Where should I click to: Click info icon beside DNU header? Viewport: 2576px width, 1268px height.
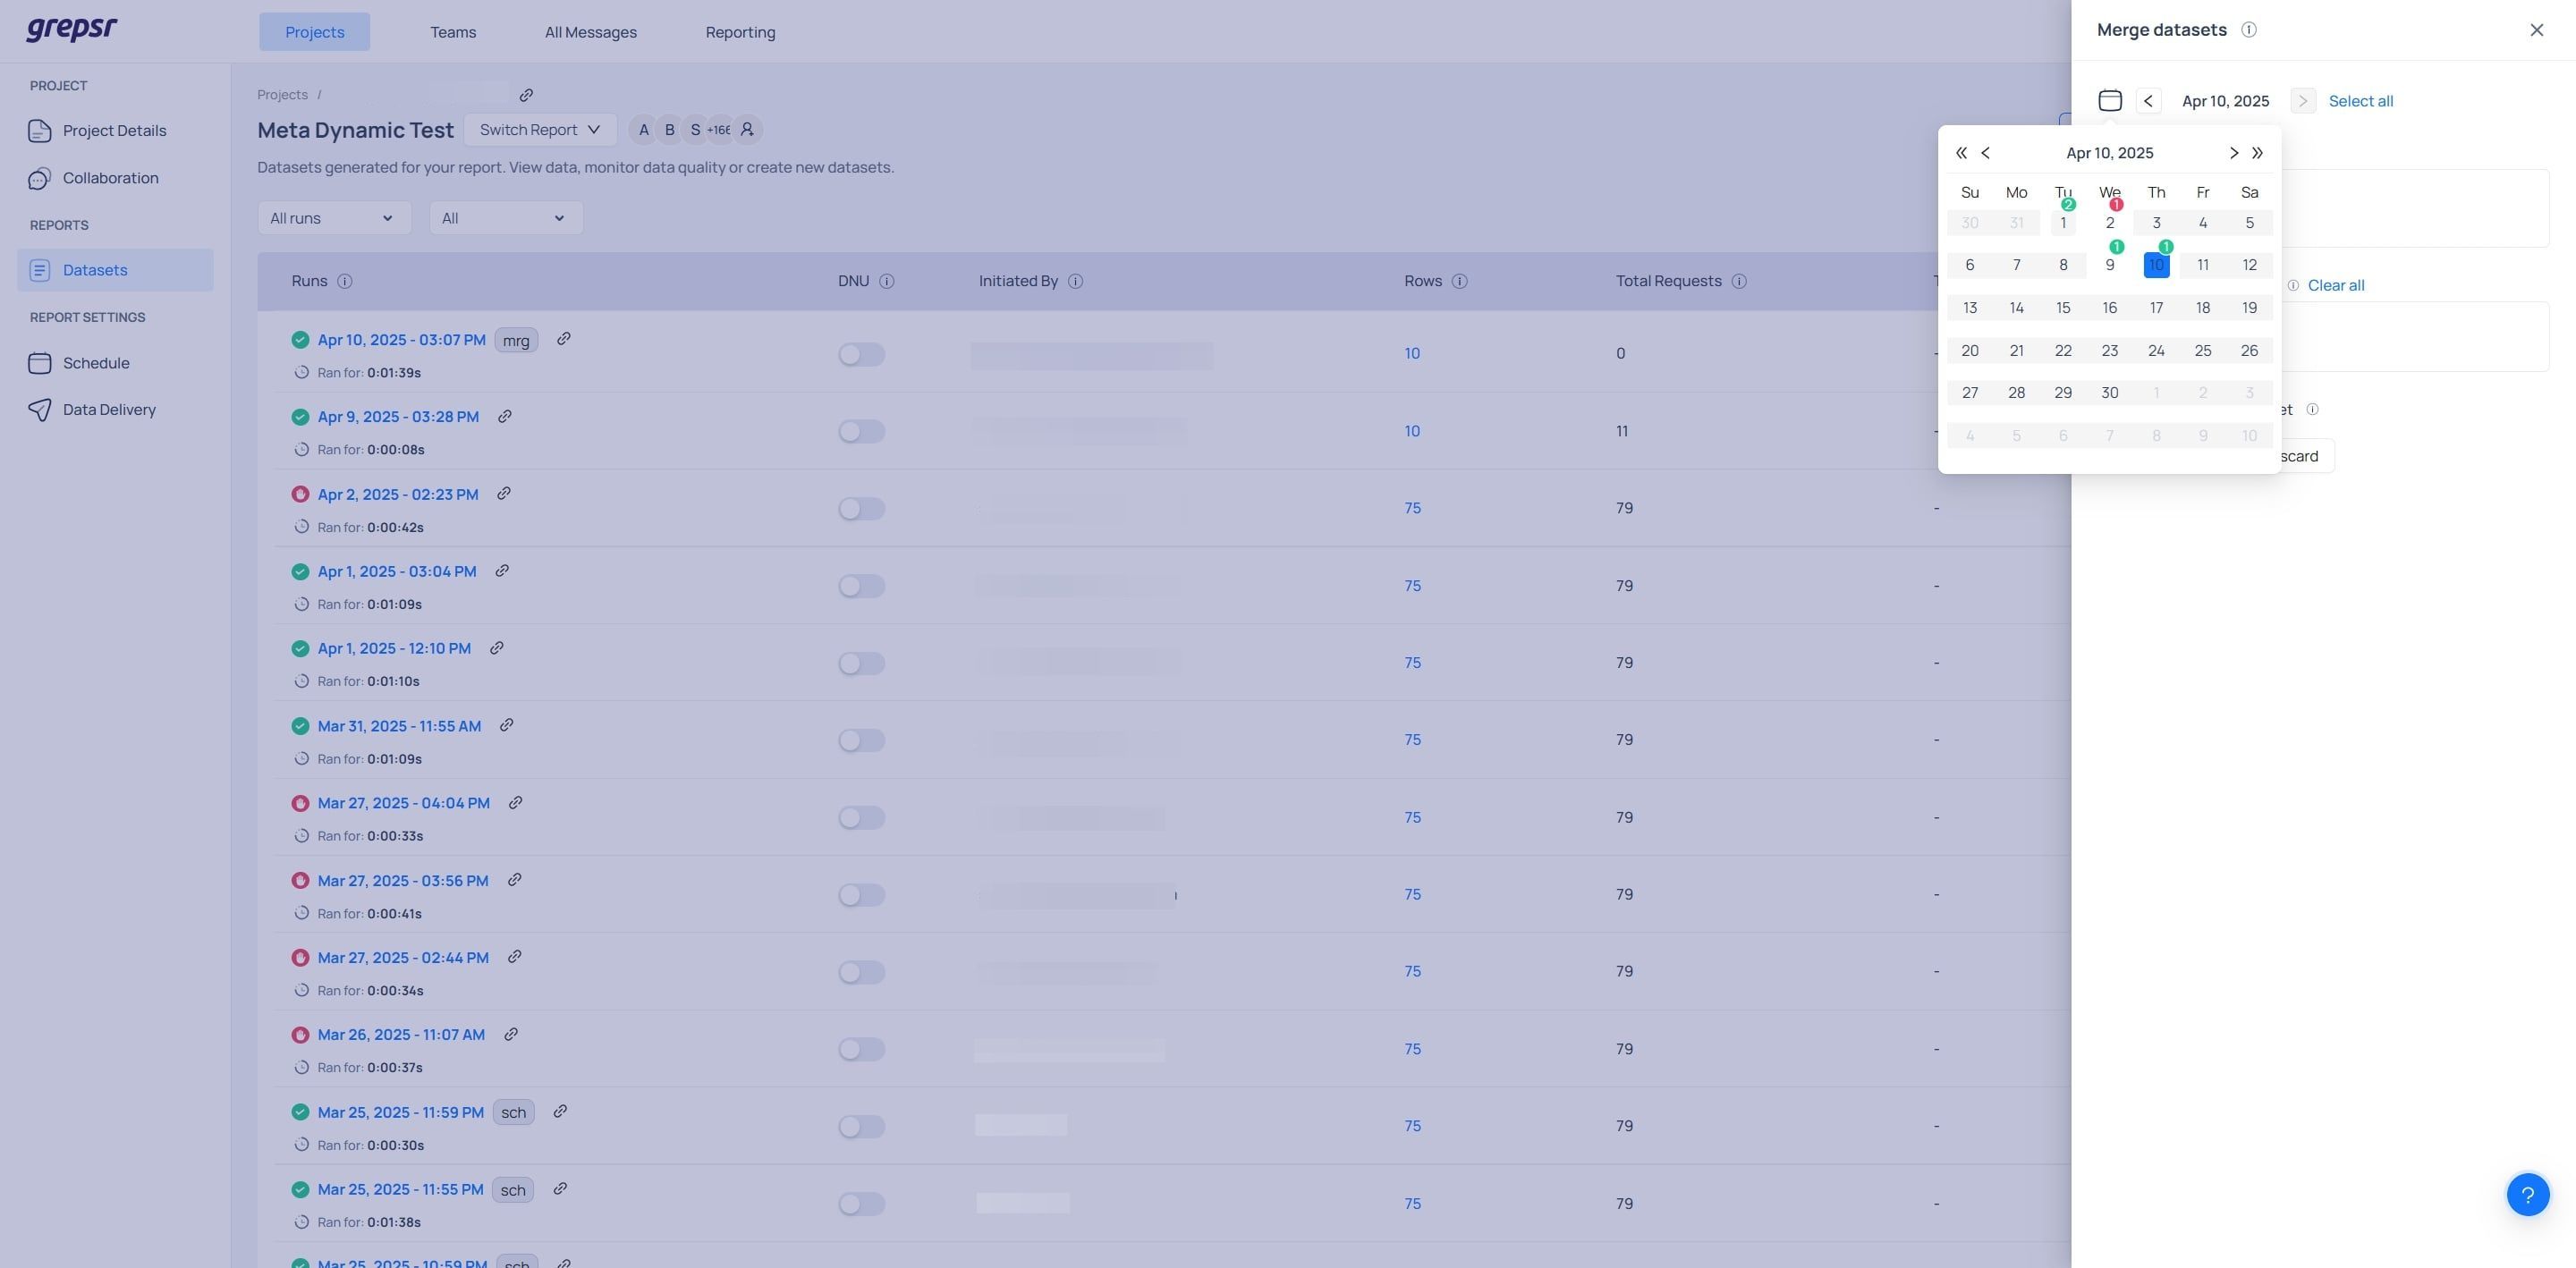point(887,282)
